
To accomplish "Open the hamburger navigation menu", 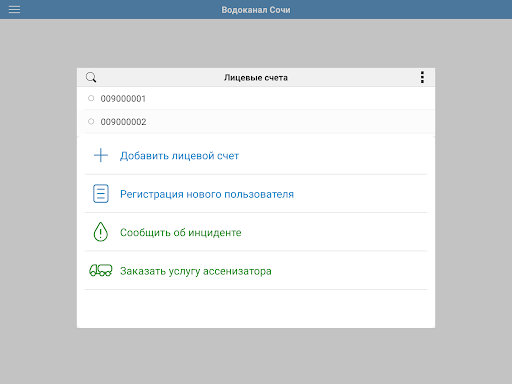I will pos(14,10).
